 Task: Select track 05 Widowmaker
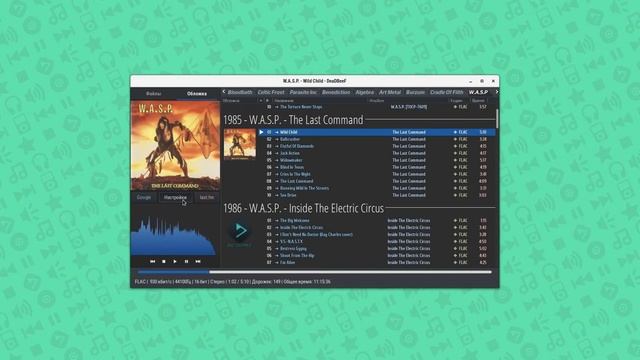click(377, 160)
